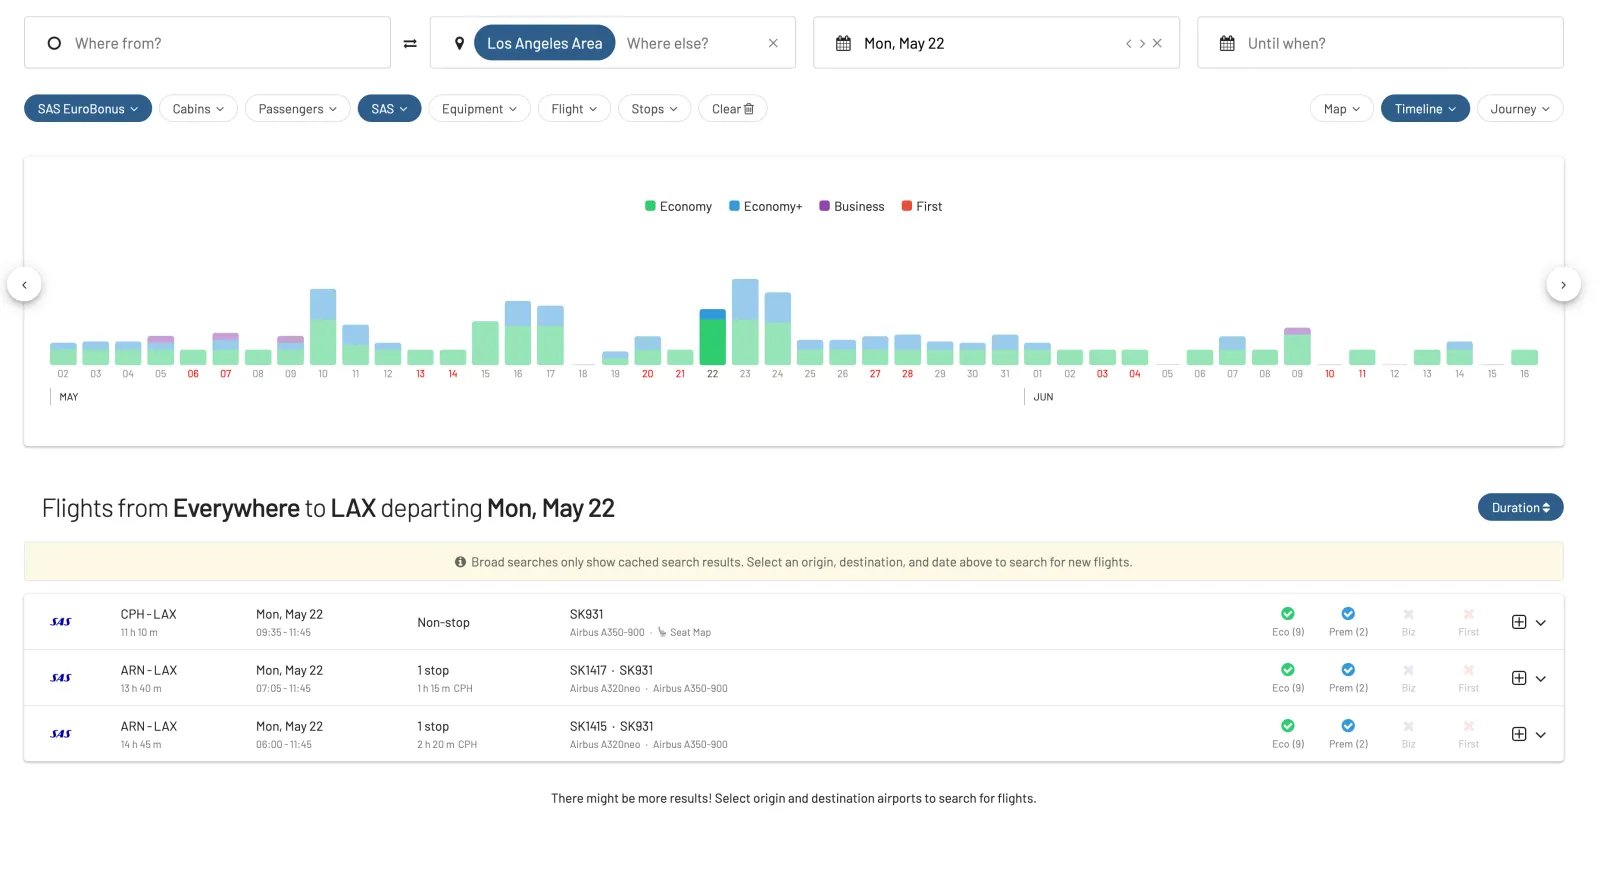This screenshot has width=1600, height=870.
Task: Click Prem (2) checkmark for CPH-LAX
Action: click(1348, 614)
